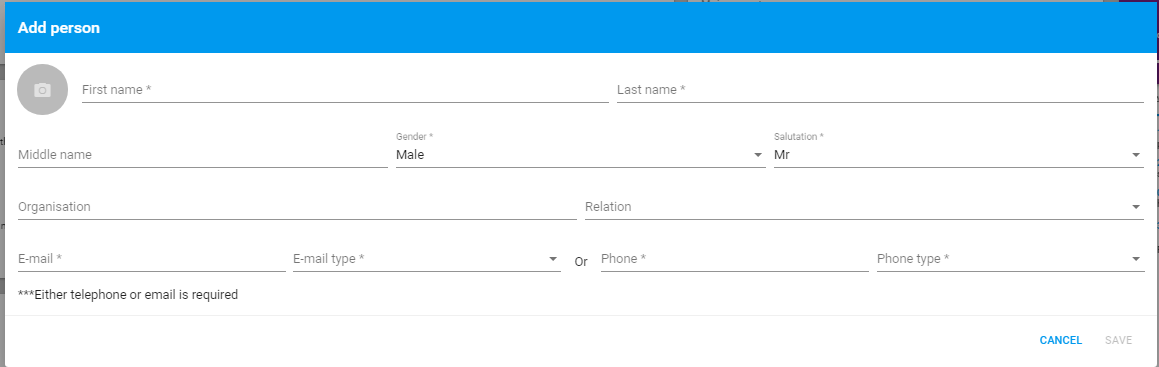Open the Relation selection field

(864, 207)
